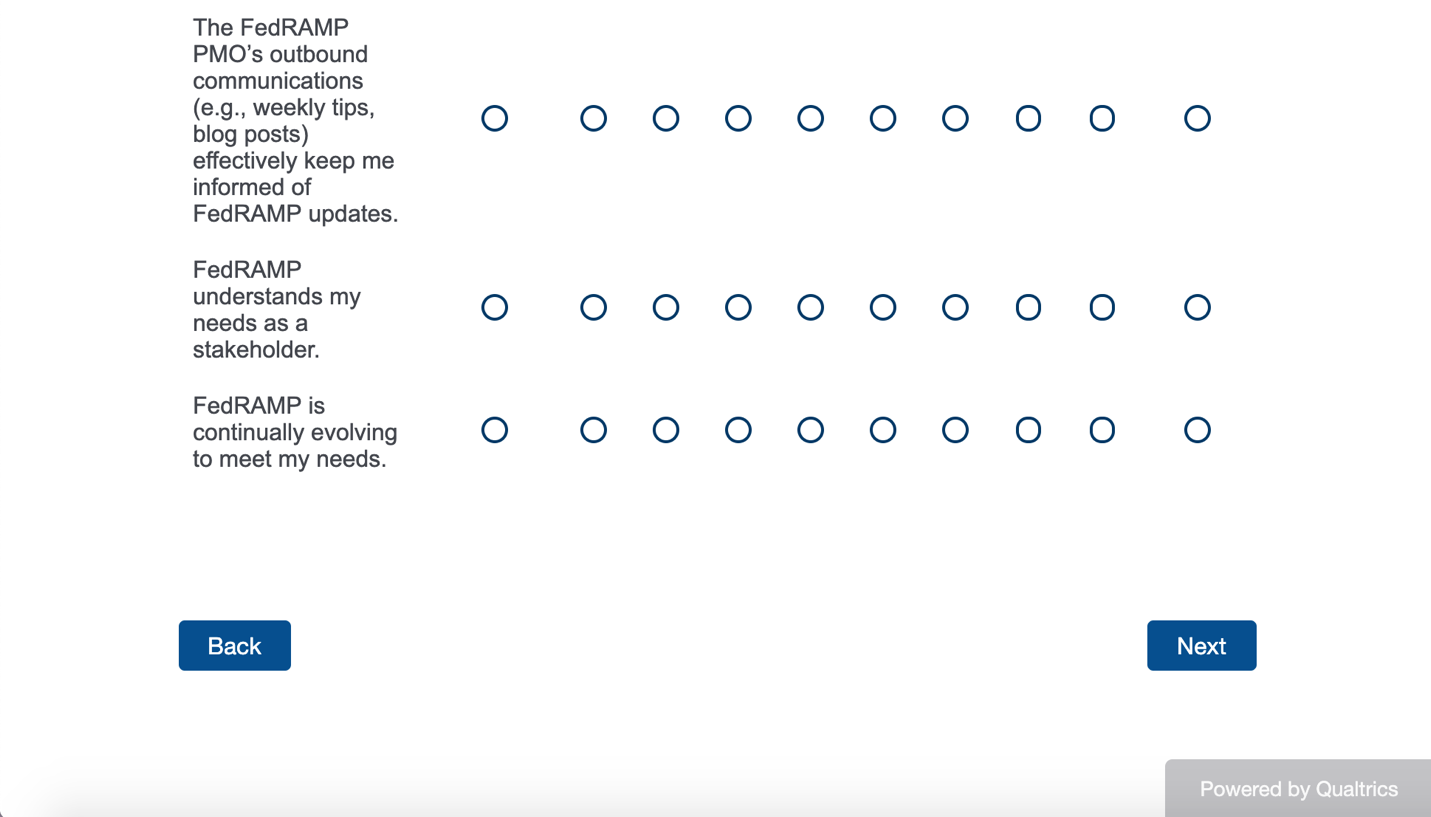Choose last radio in outbound communications row
Image resolution: width=1431 pixels, height=817 pixels.
[x=1197, y=119]
